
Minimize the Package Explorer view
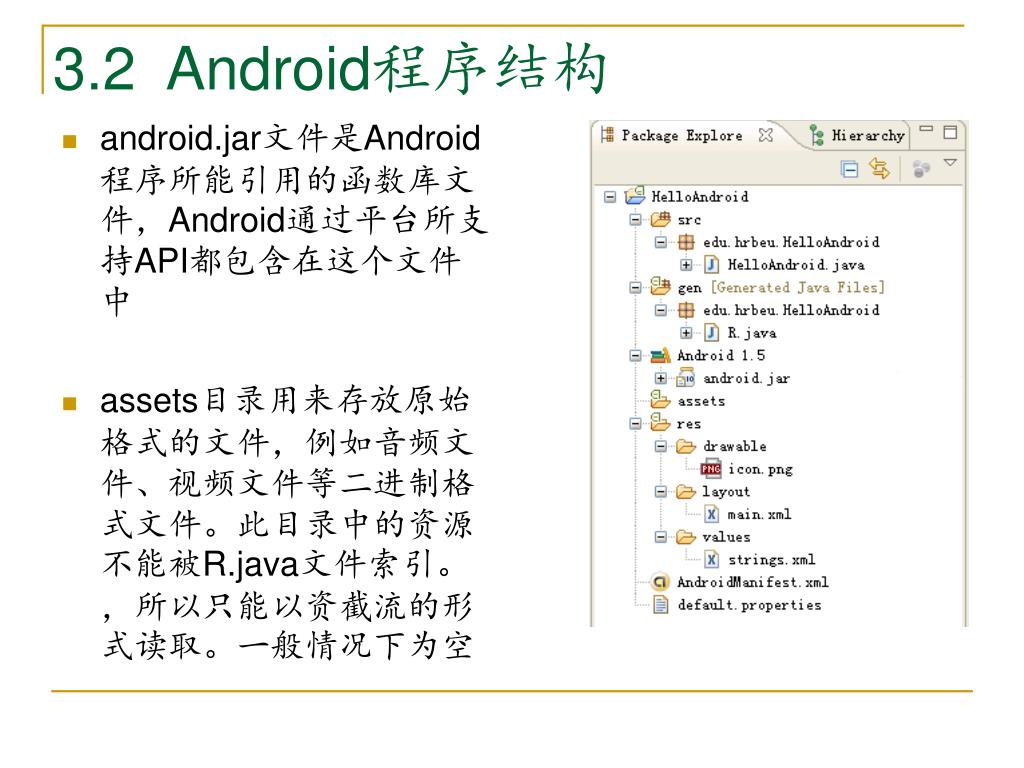pos(925,129)
